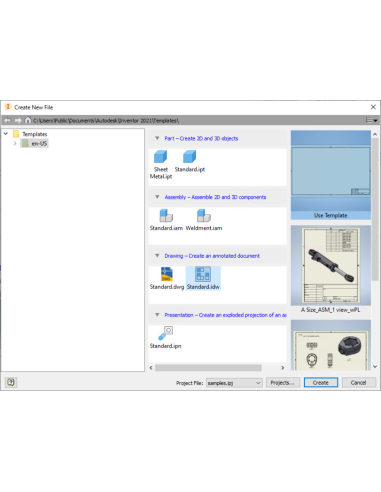The width and height of the screenshot is (381, 492).
Task: Select the Standard.idw drawing template
Action: (x=203, y=278)
